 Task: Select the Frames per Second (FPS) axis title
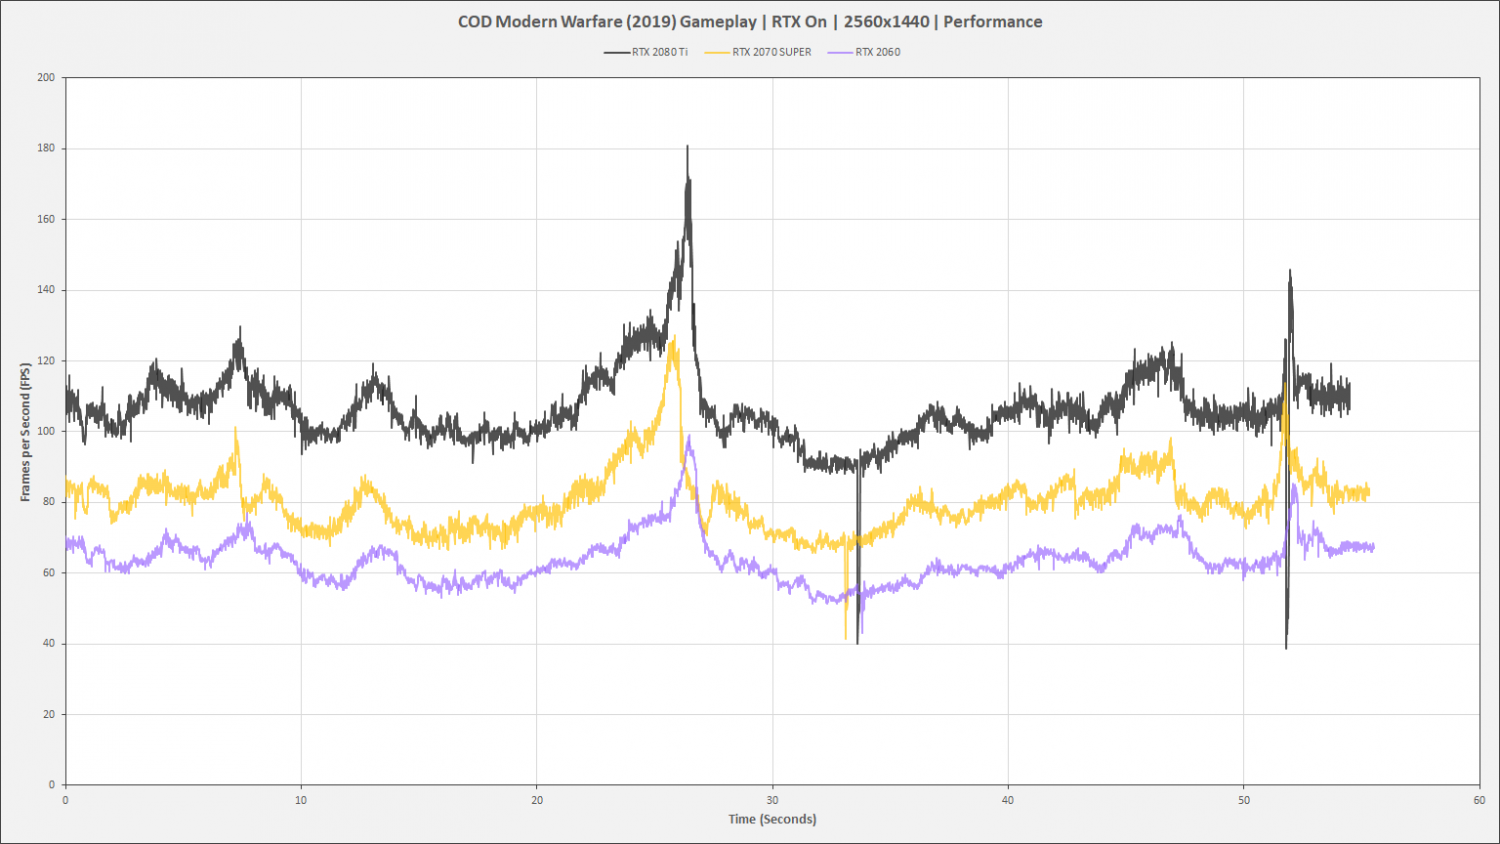pyautogui.click(x=26, y=432)
